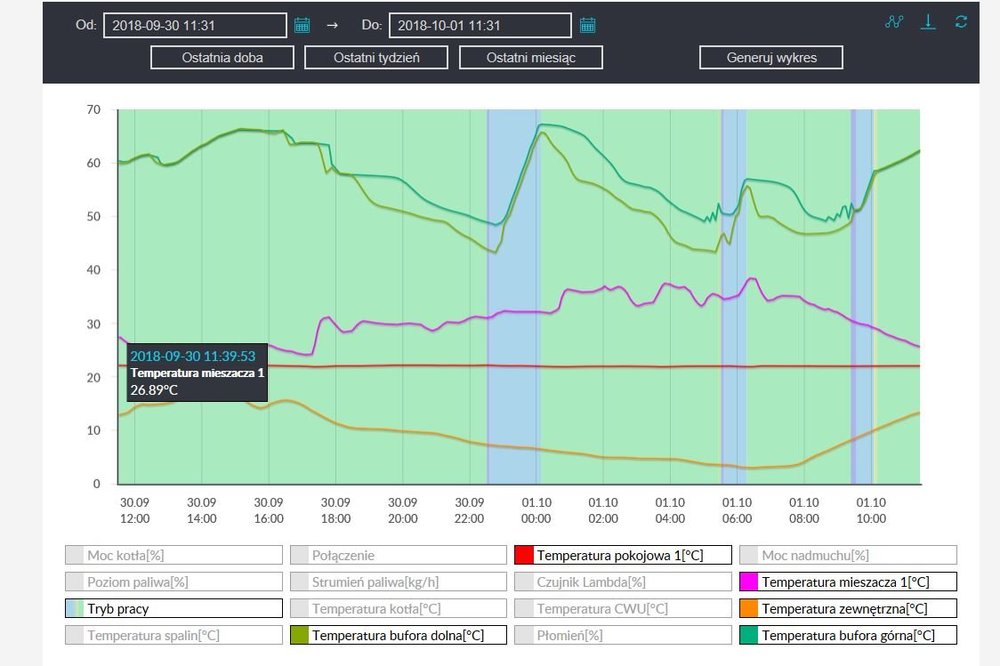Click the Od start date field
This screenshot has width=1000, height=666.
point(194,25)
